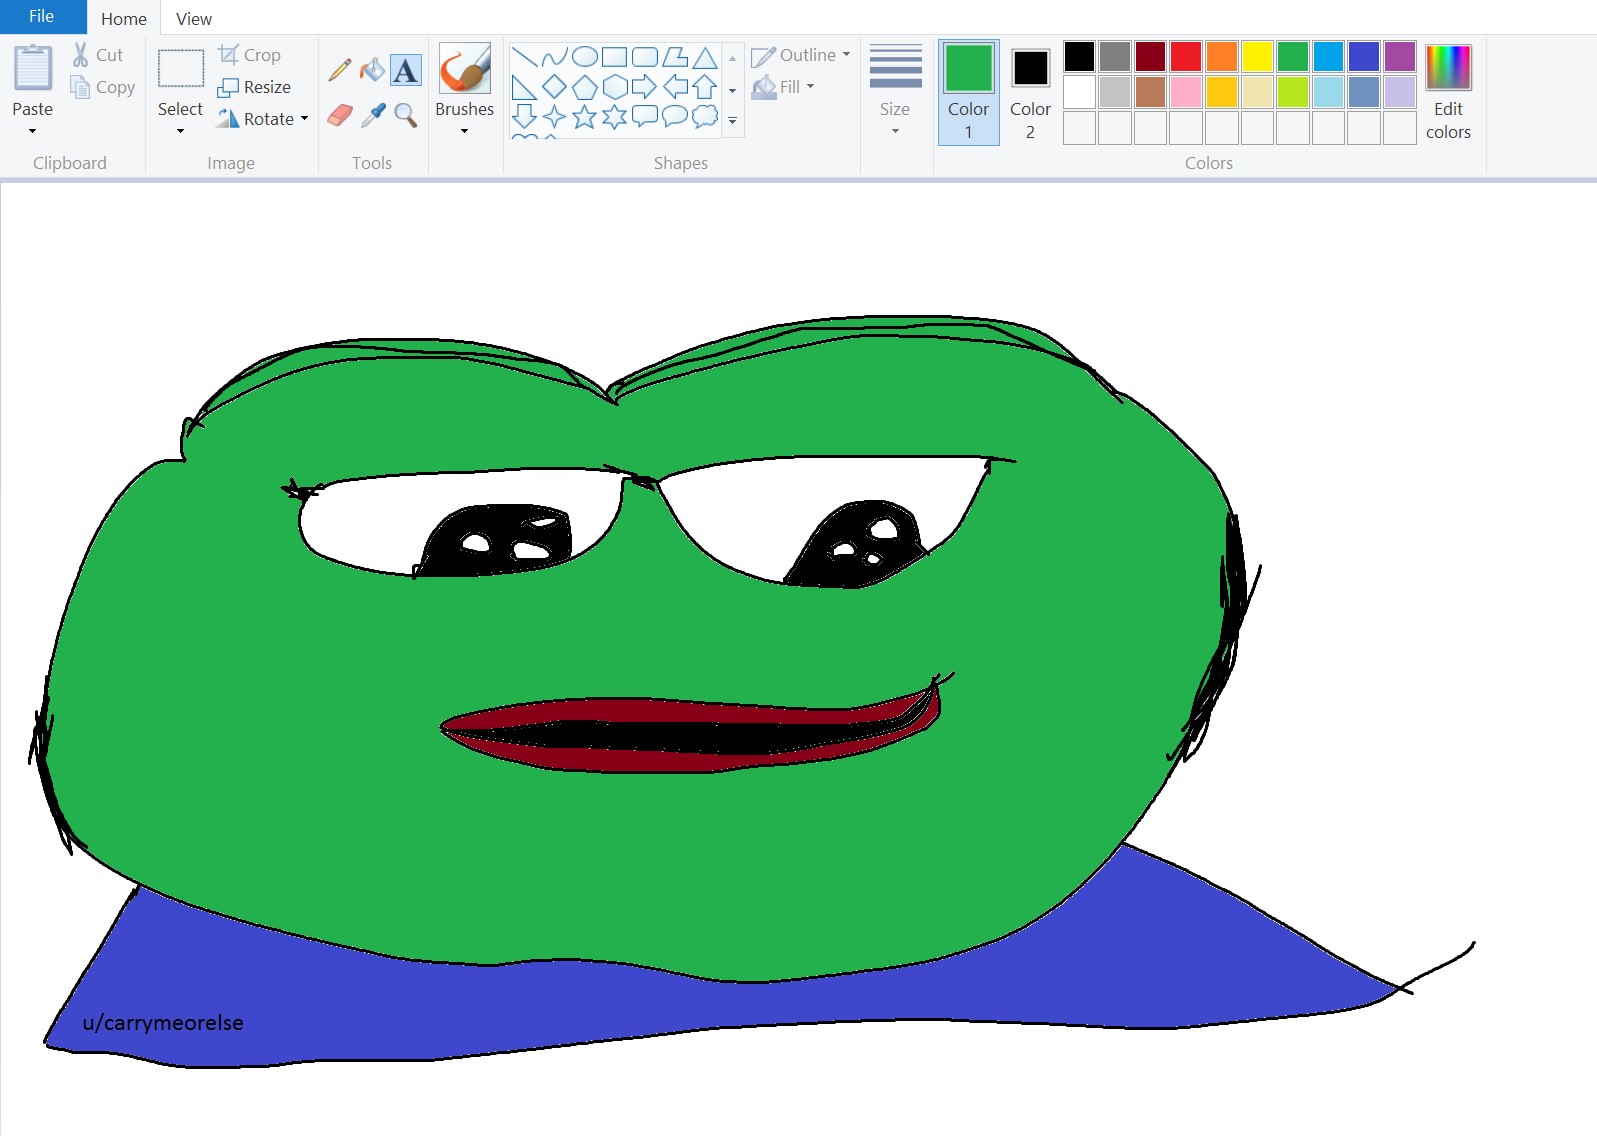Viewport: 1597px width, 1136px height.
Task: Switch to the View tab
Action: click(x=194, y=19)
